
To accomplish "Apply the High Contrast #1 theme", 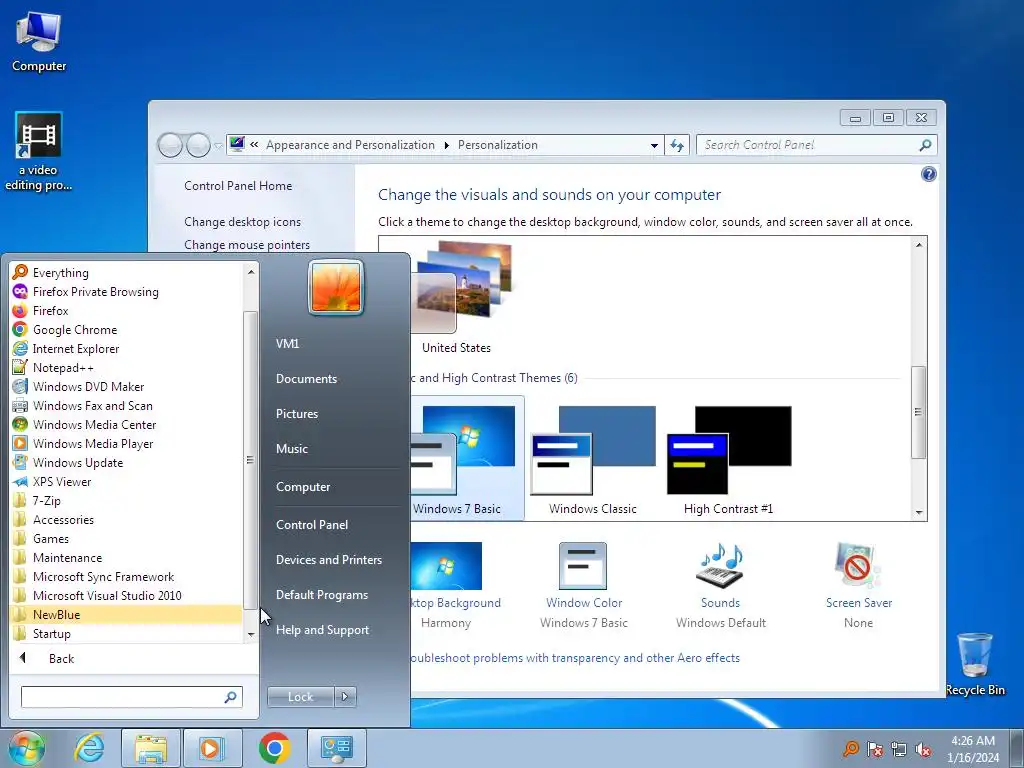I will (729, 458).
